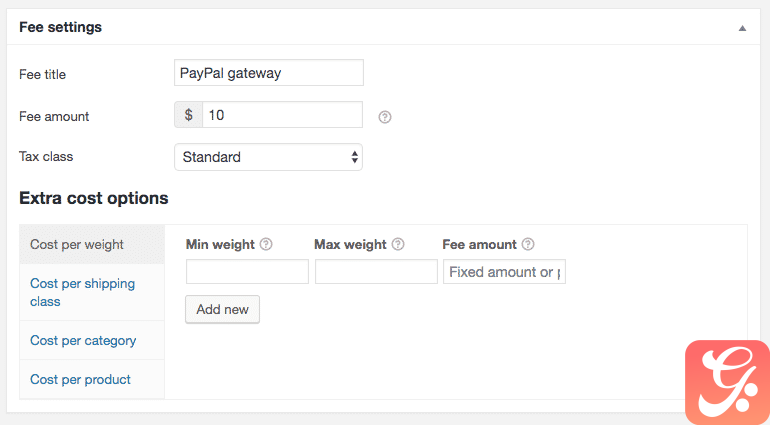Click the empty Max weight input box
This screenshot has width=770, height=425.
(376, 272)
